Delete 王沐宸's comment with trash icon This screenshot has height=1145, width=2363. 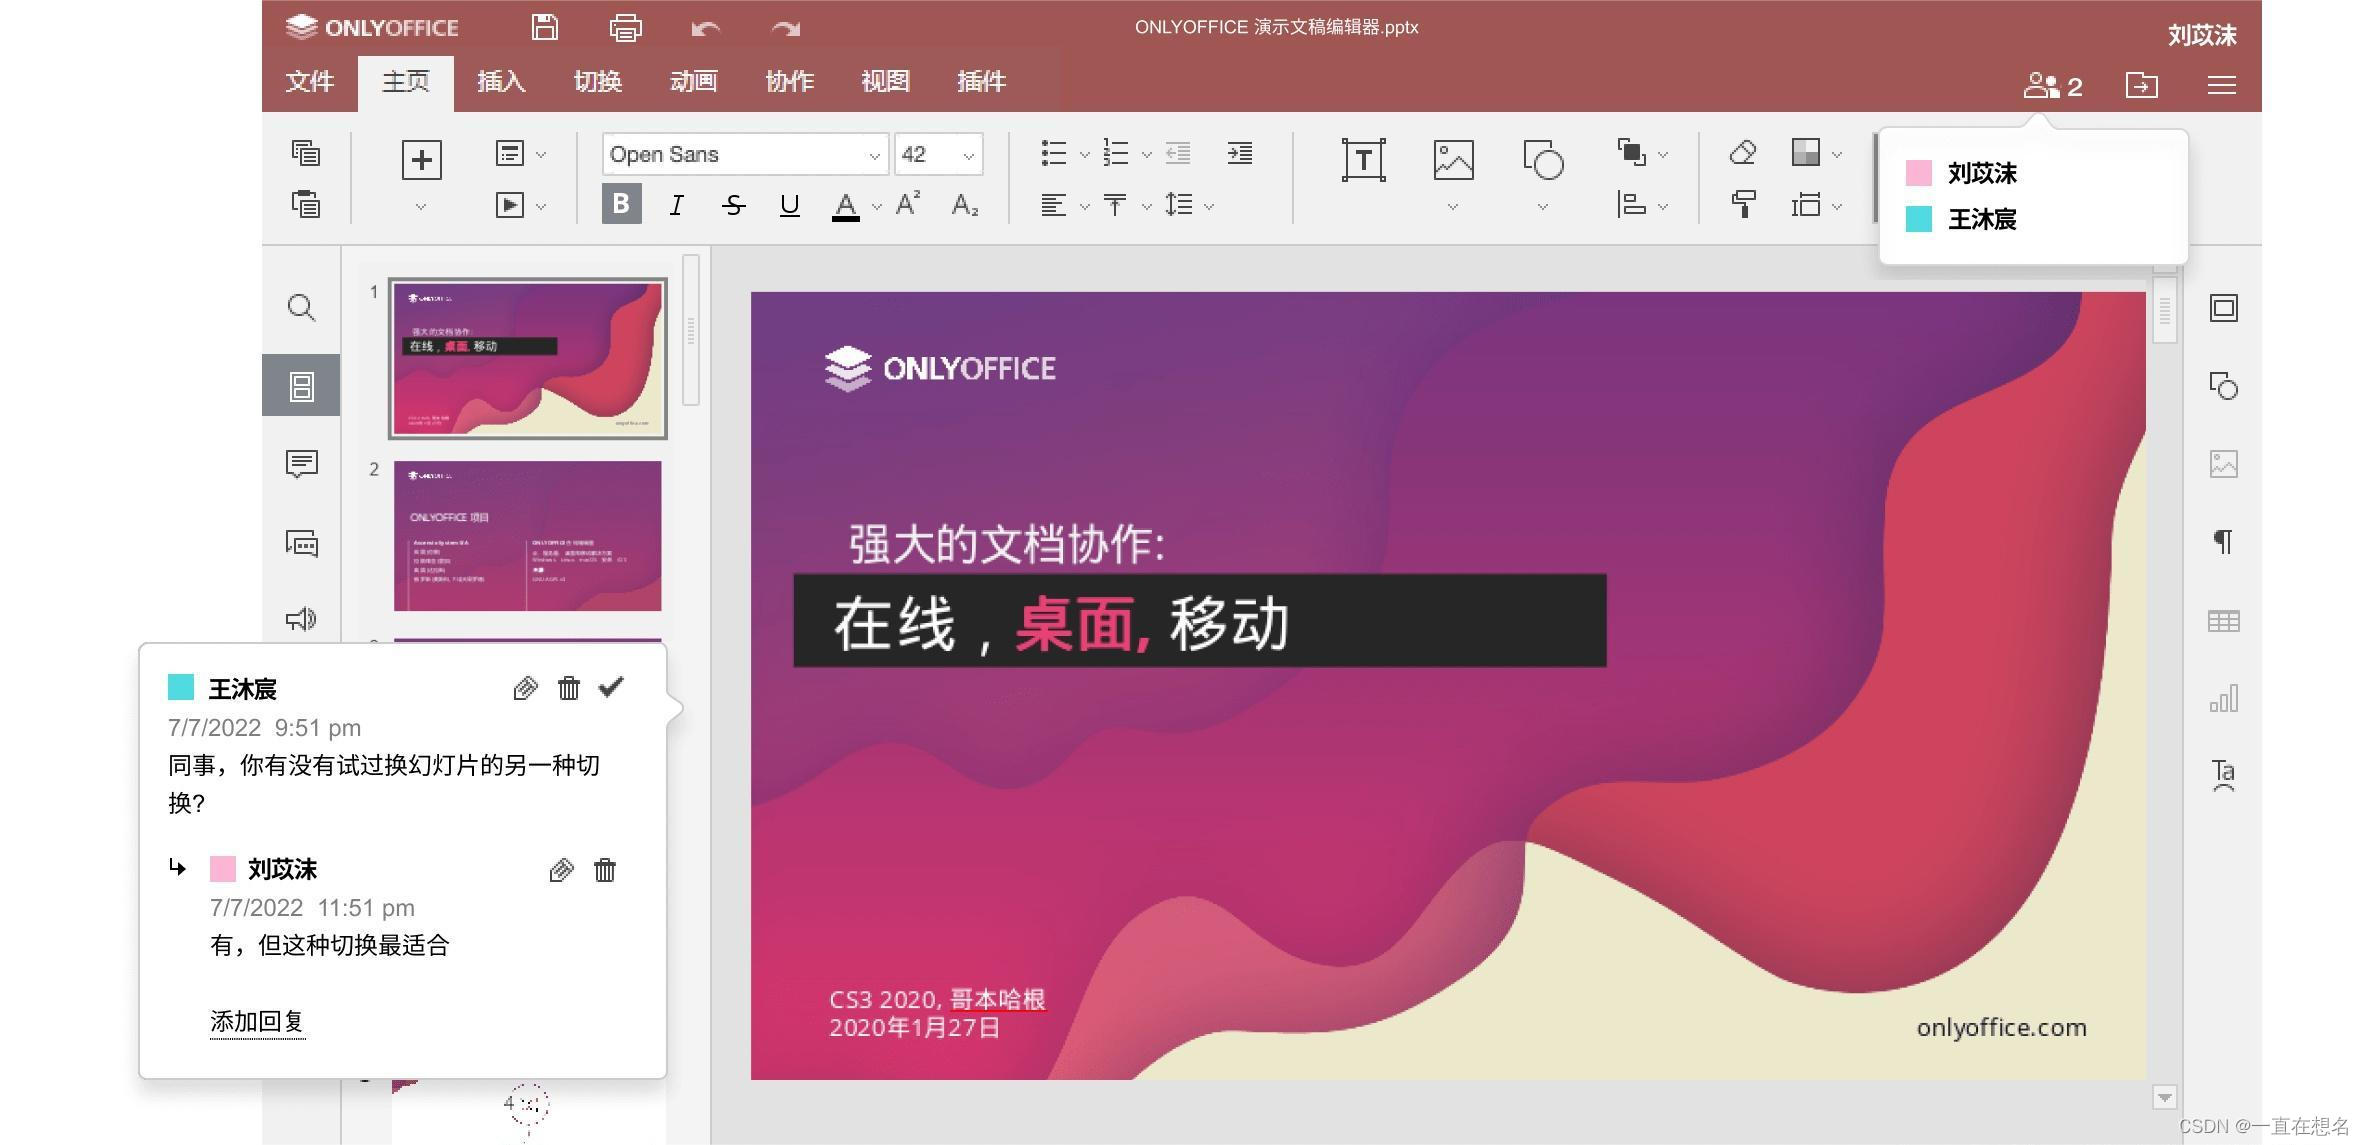568,688
